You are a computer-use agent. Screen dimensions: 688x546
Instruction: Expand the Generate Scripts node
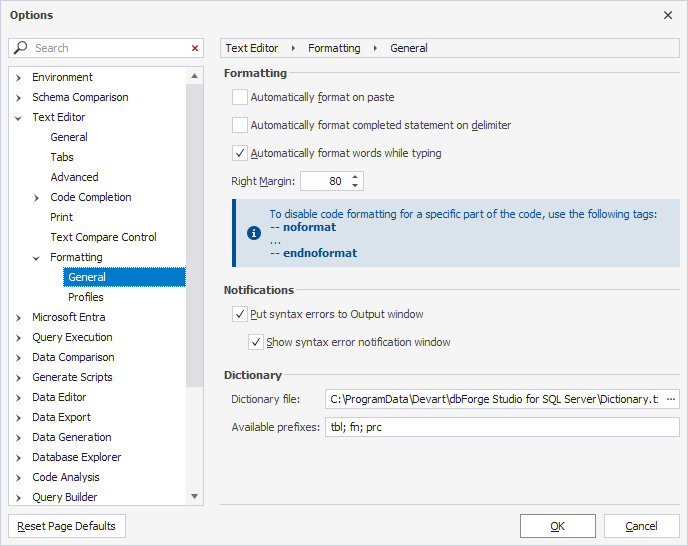(18, 378)
